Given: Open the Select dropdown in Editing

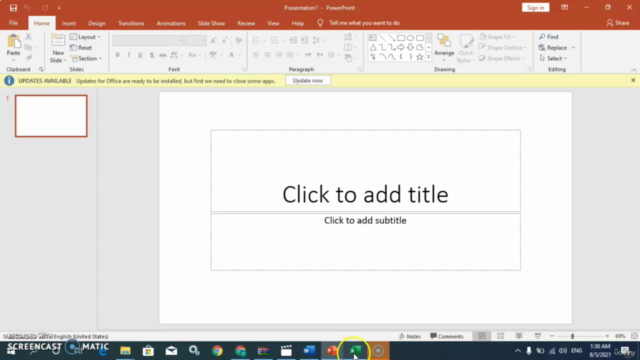Looking at the screenshot, I should pos(553,58).
